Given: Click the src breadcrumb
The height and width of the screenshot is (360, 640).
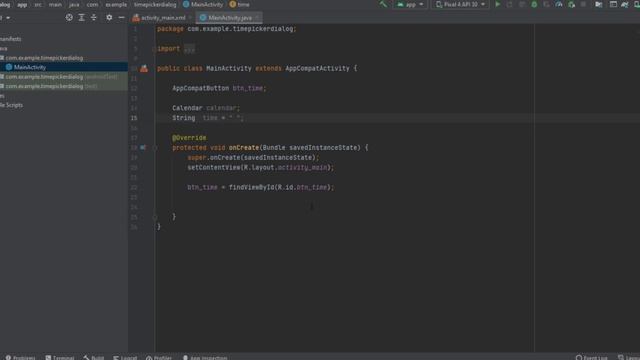Looking at the screenshot, I should point(38,4).
